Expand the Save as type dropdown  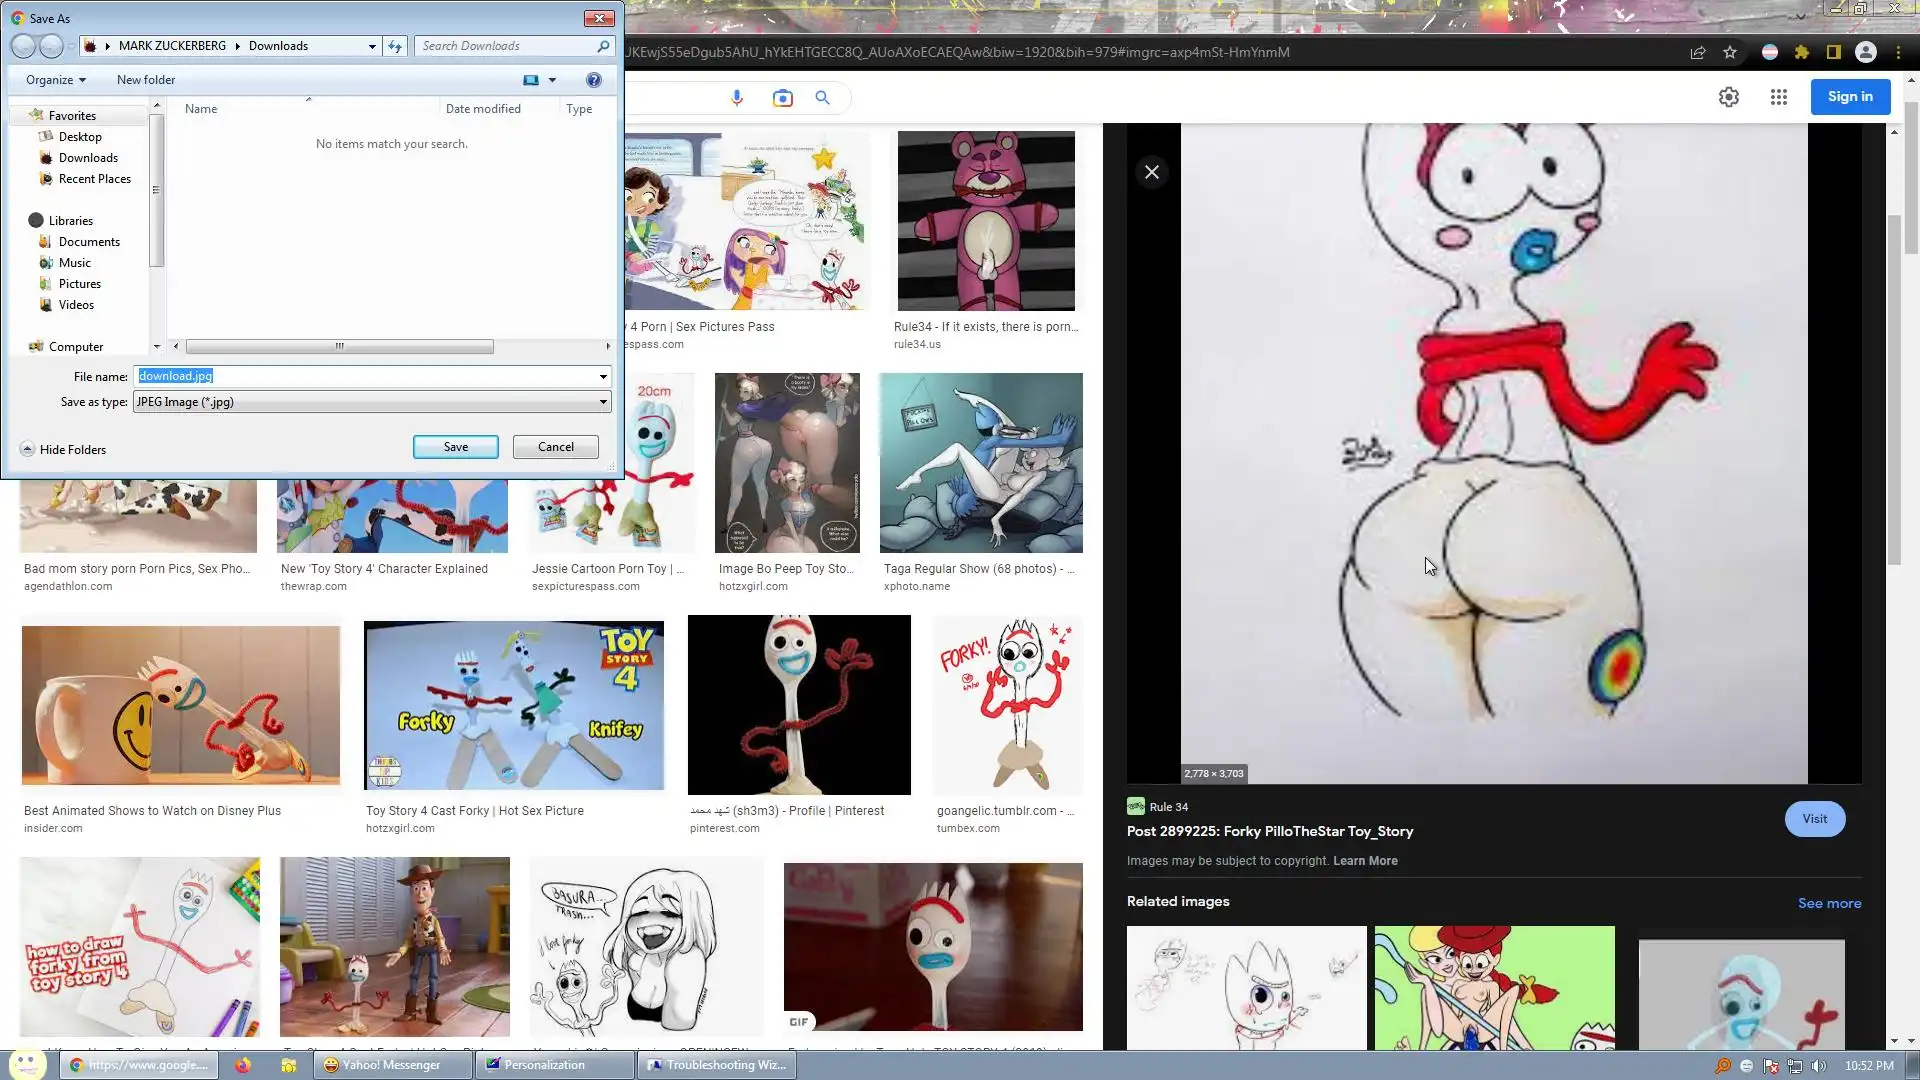pos(603,402)
